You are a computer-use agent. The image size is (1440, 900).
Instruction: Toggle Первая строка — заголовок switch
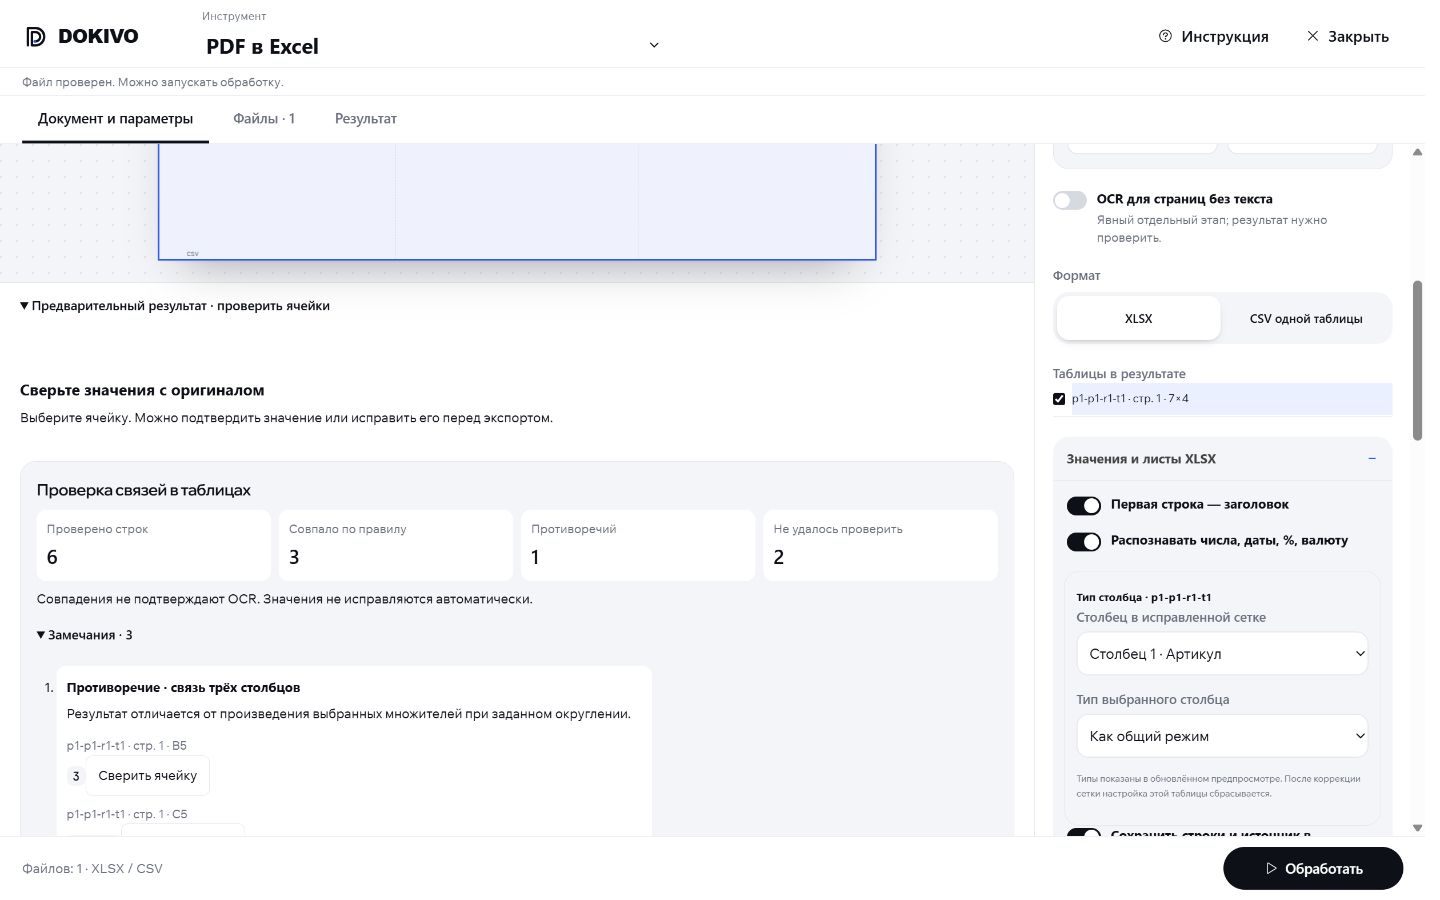(1084, 506)
